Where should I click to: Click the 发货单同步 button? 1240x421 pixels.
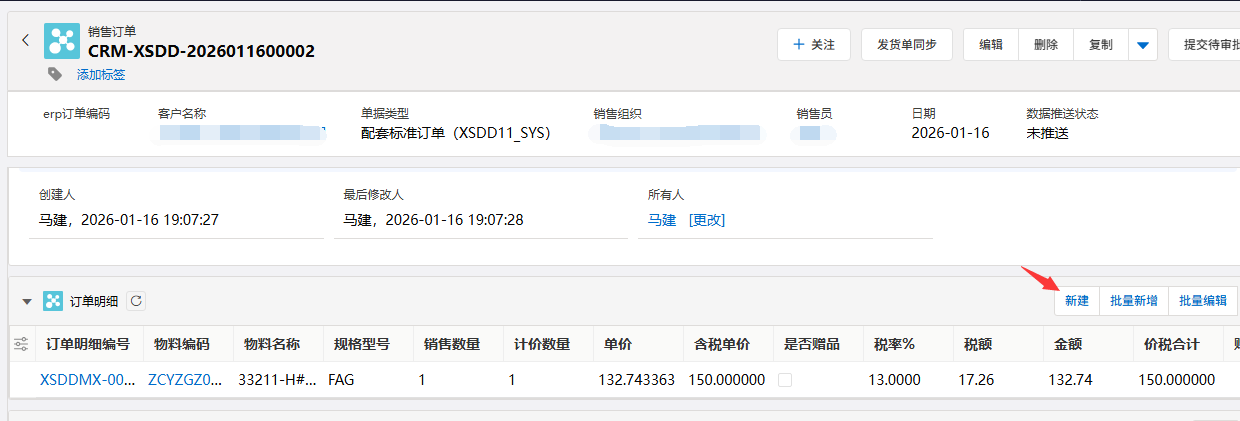coord(907,45)
